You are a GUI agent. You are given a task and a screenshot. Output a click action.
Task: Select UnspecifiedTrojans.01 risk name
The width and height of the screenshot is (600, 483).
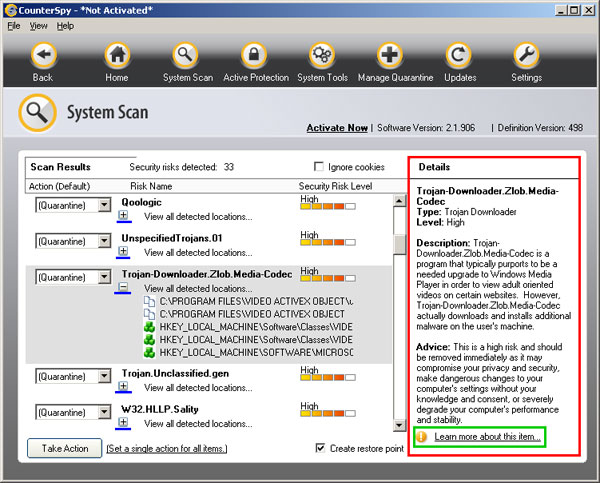tap(172, 238)
